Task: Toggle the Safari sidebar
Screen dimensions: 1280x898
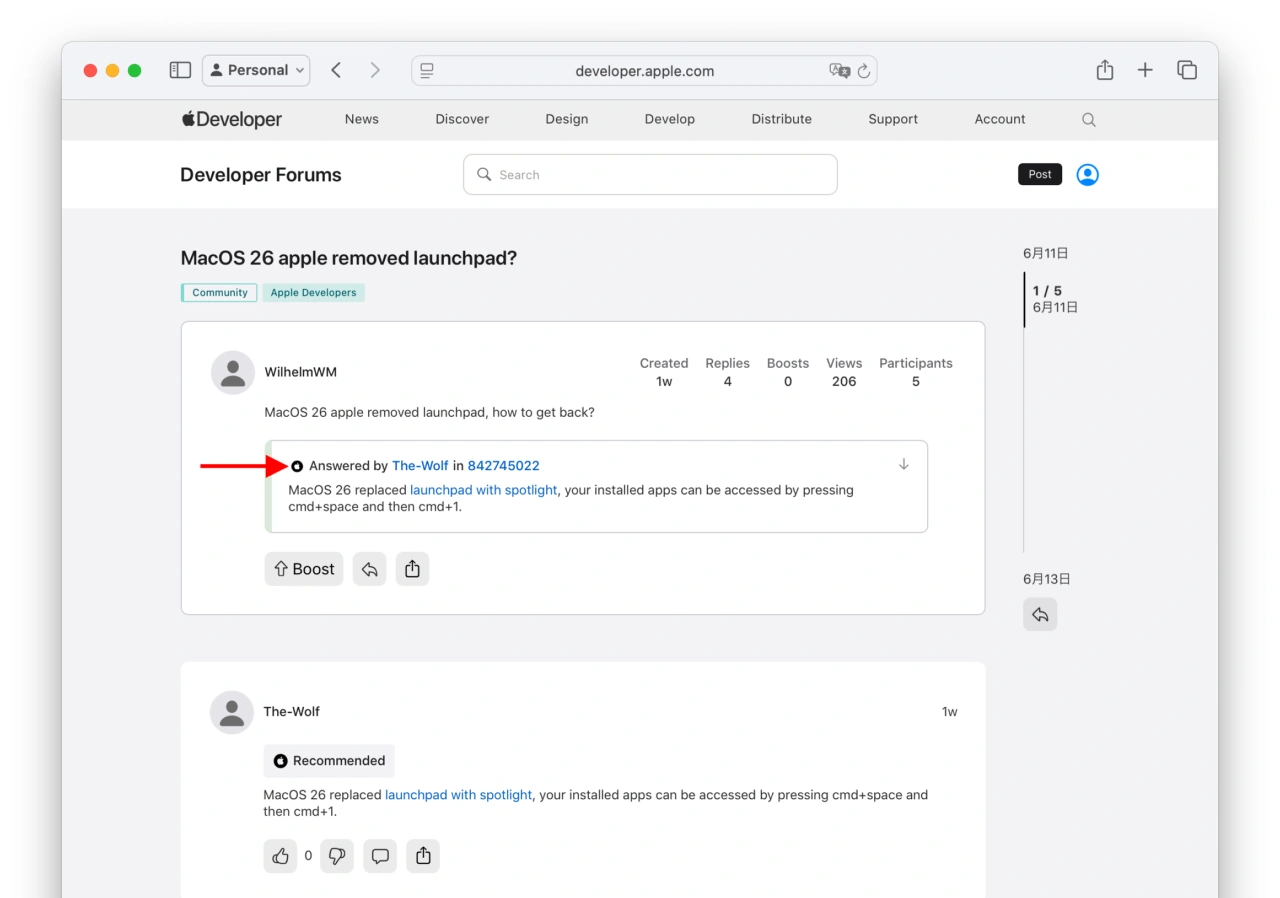Action: point(180,70)
